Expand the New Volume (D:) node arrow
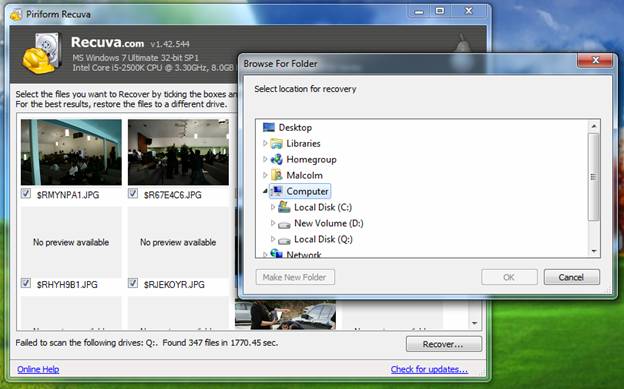This screenshot has width=624, height=389. (x=273, y=223)
